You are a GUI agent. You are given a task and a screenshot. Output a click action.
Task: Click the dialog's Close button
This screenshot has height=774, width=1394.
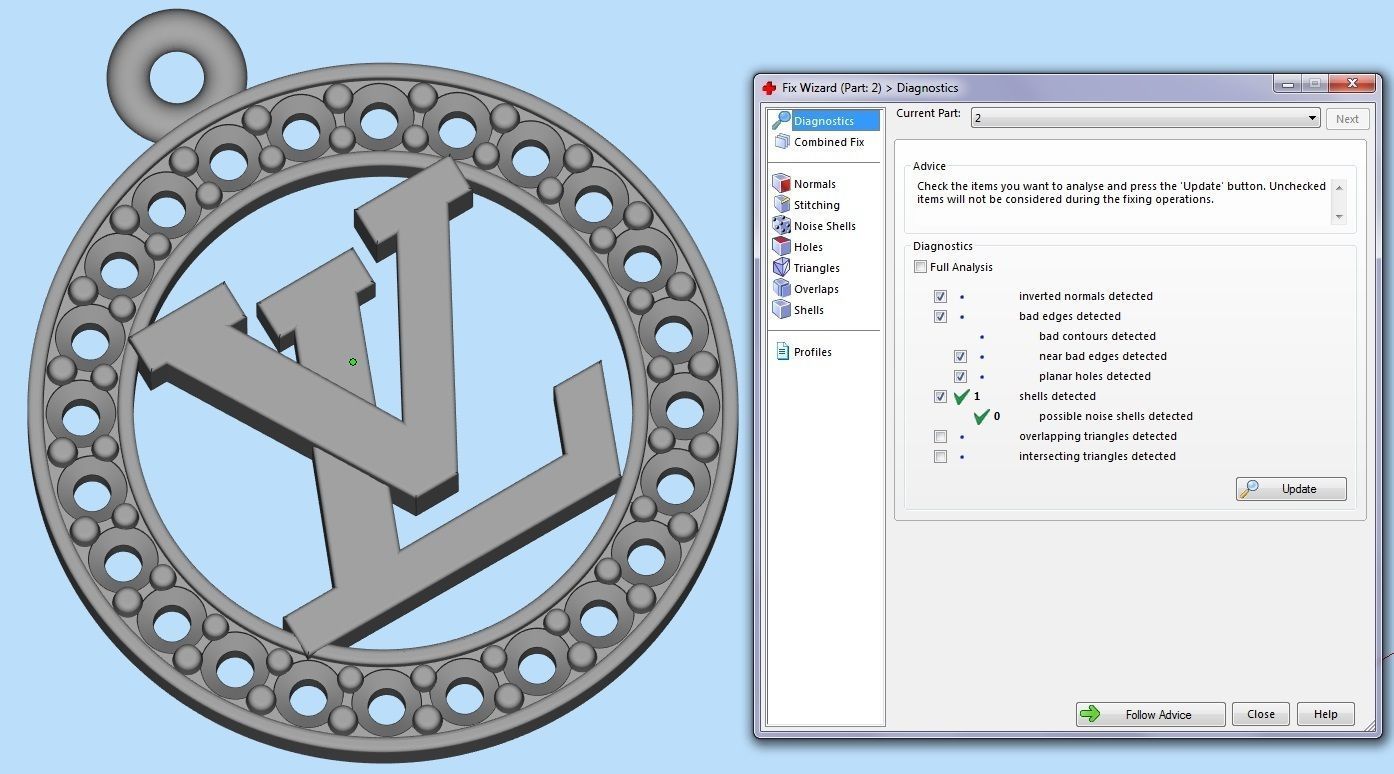[x=1261, y=714]
